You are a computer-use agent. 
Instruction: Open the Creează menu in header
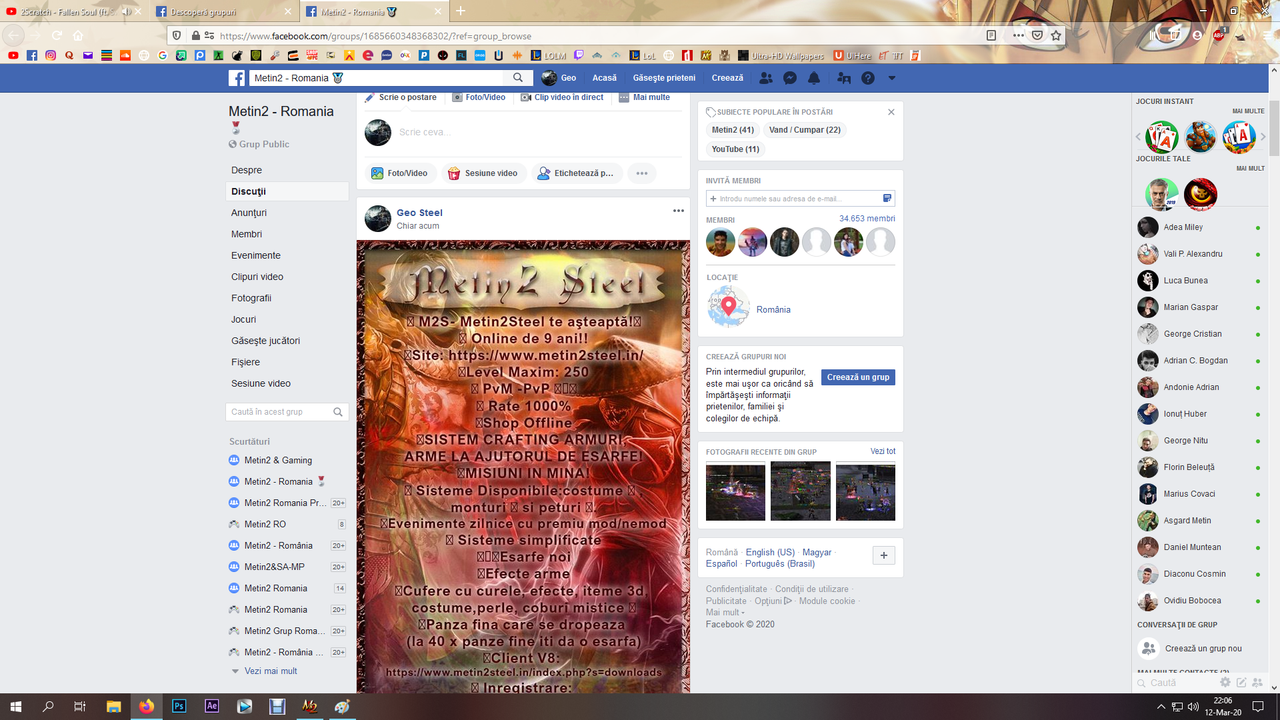coord(728,78)
